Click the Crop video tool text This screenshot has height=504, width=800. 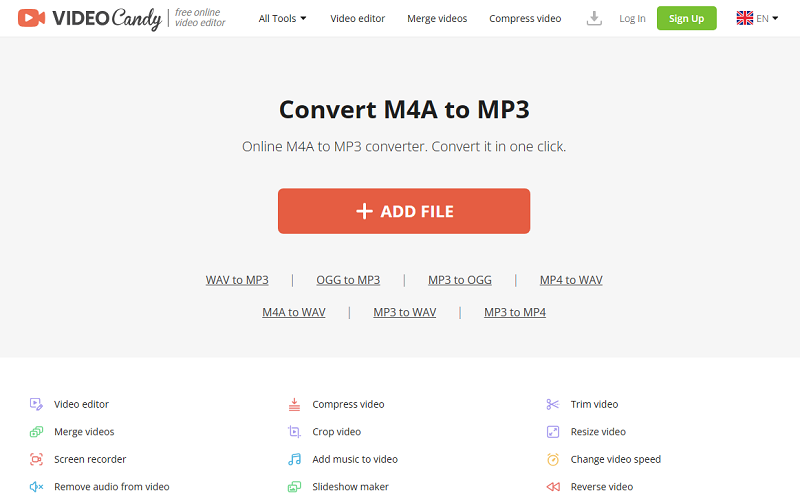coord(337,432)
